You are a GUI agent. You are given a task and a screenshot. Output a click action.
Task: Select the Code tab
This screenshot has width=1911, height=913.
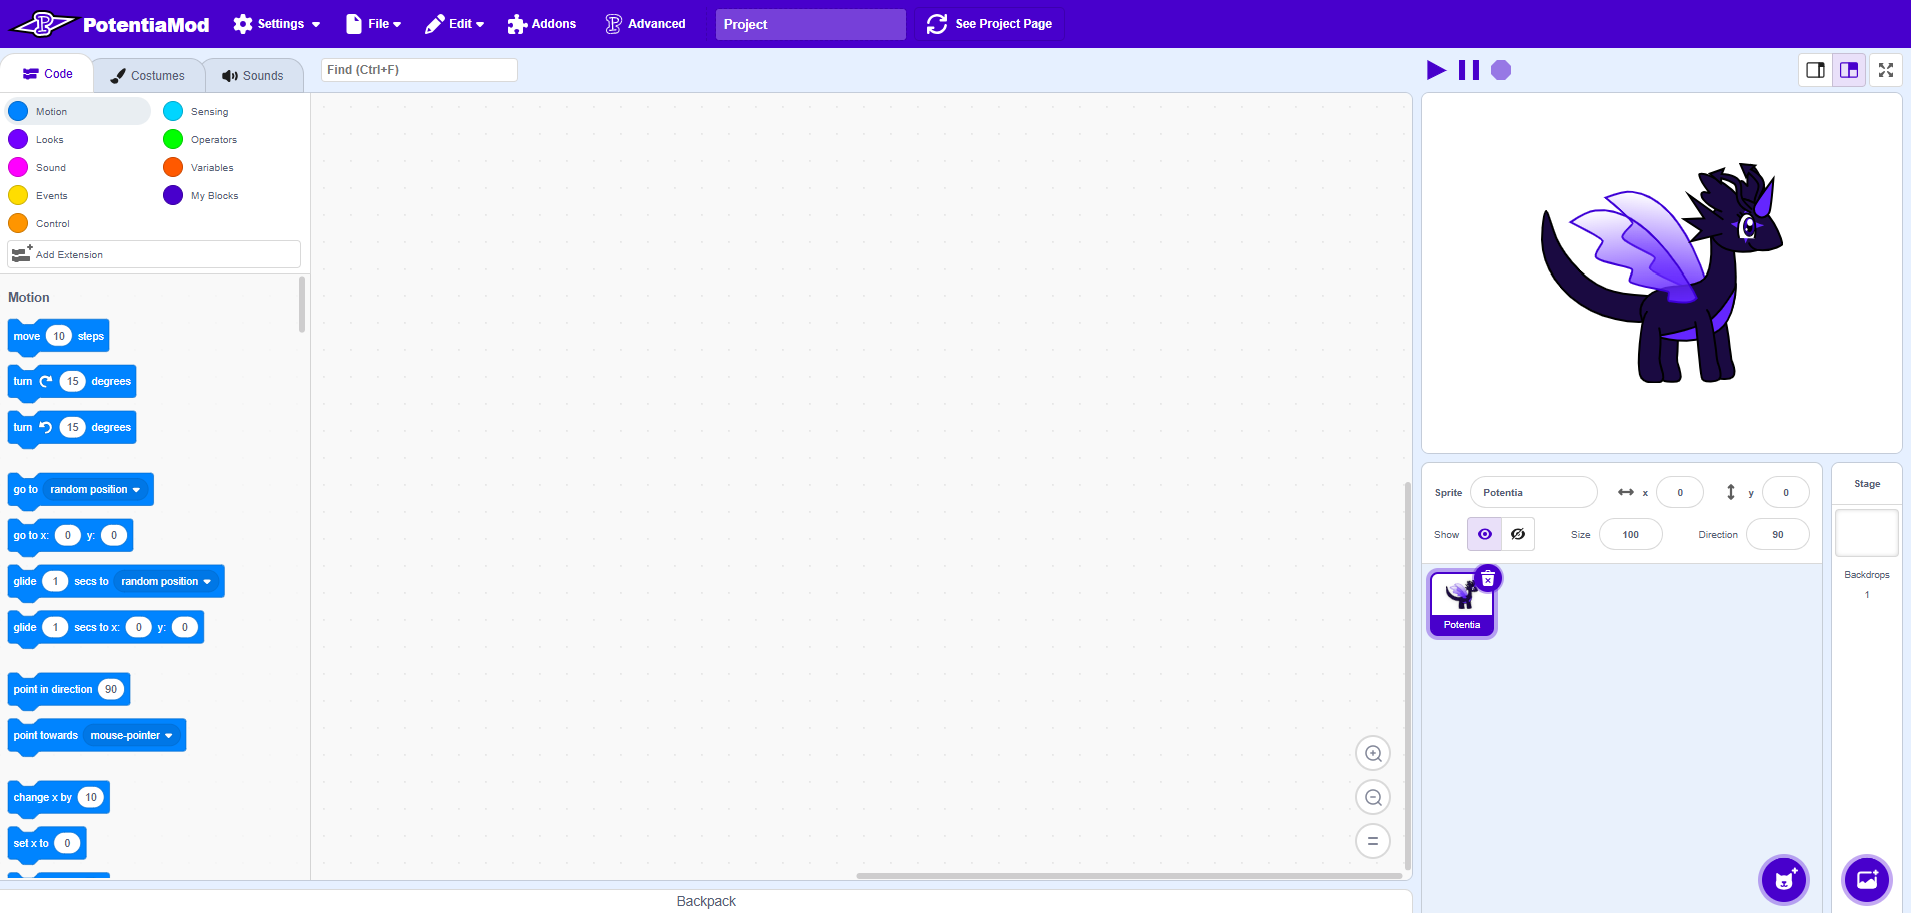pos(48,74)
